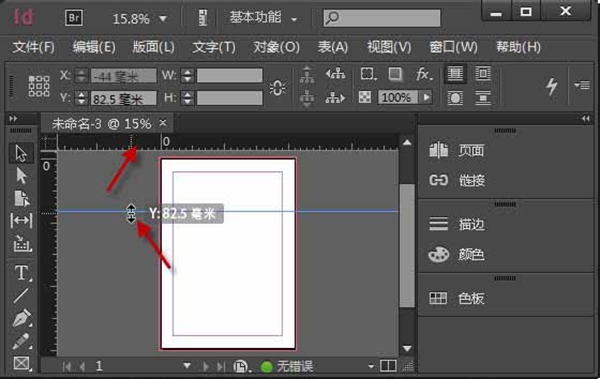Click the 100% opacity field
Image resolution: width=600 pixels, height=379 pixels.
tap(398, 97)
